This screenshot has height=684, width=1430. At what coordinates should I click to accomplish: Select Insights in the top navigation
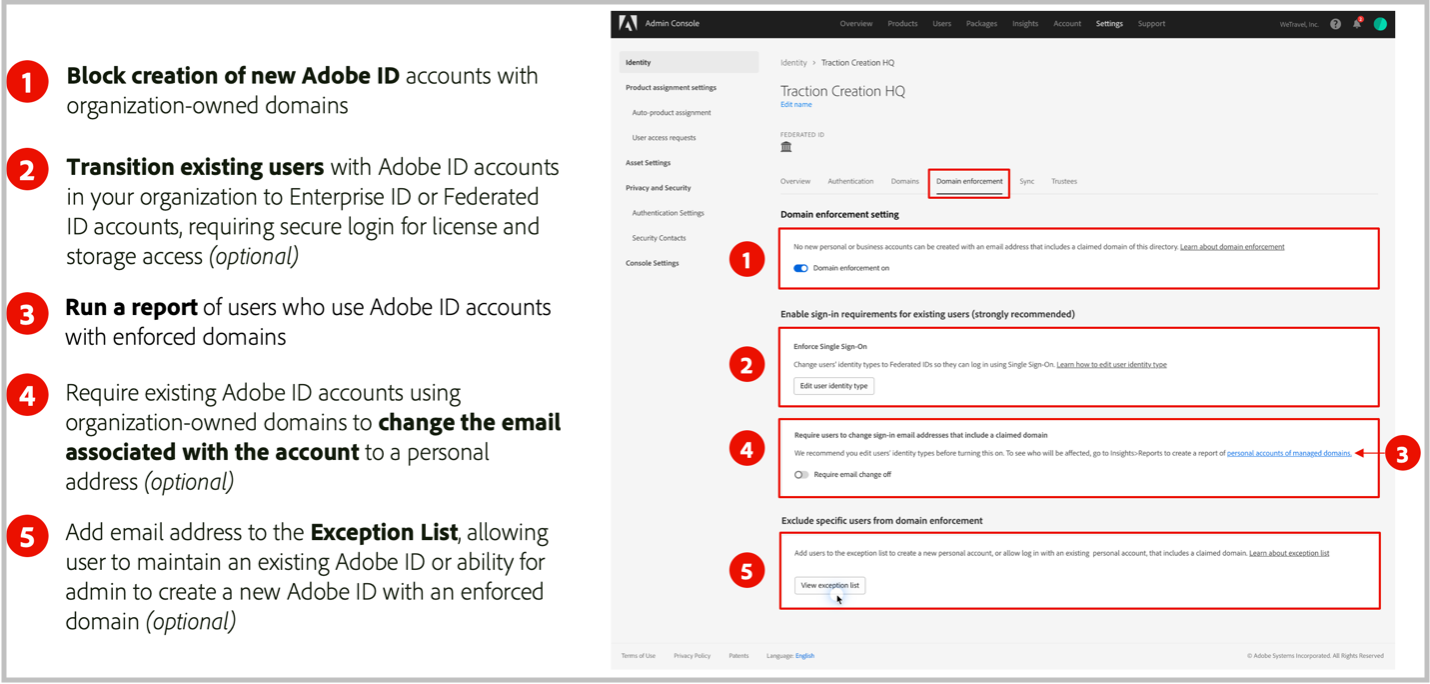pos(1024,23)
